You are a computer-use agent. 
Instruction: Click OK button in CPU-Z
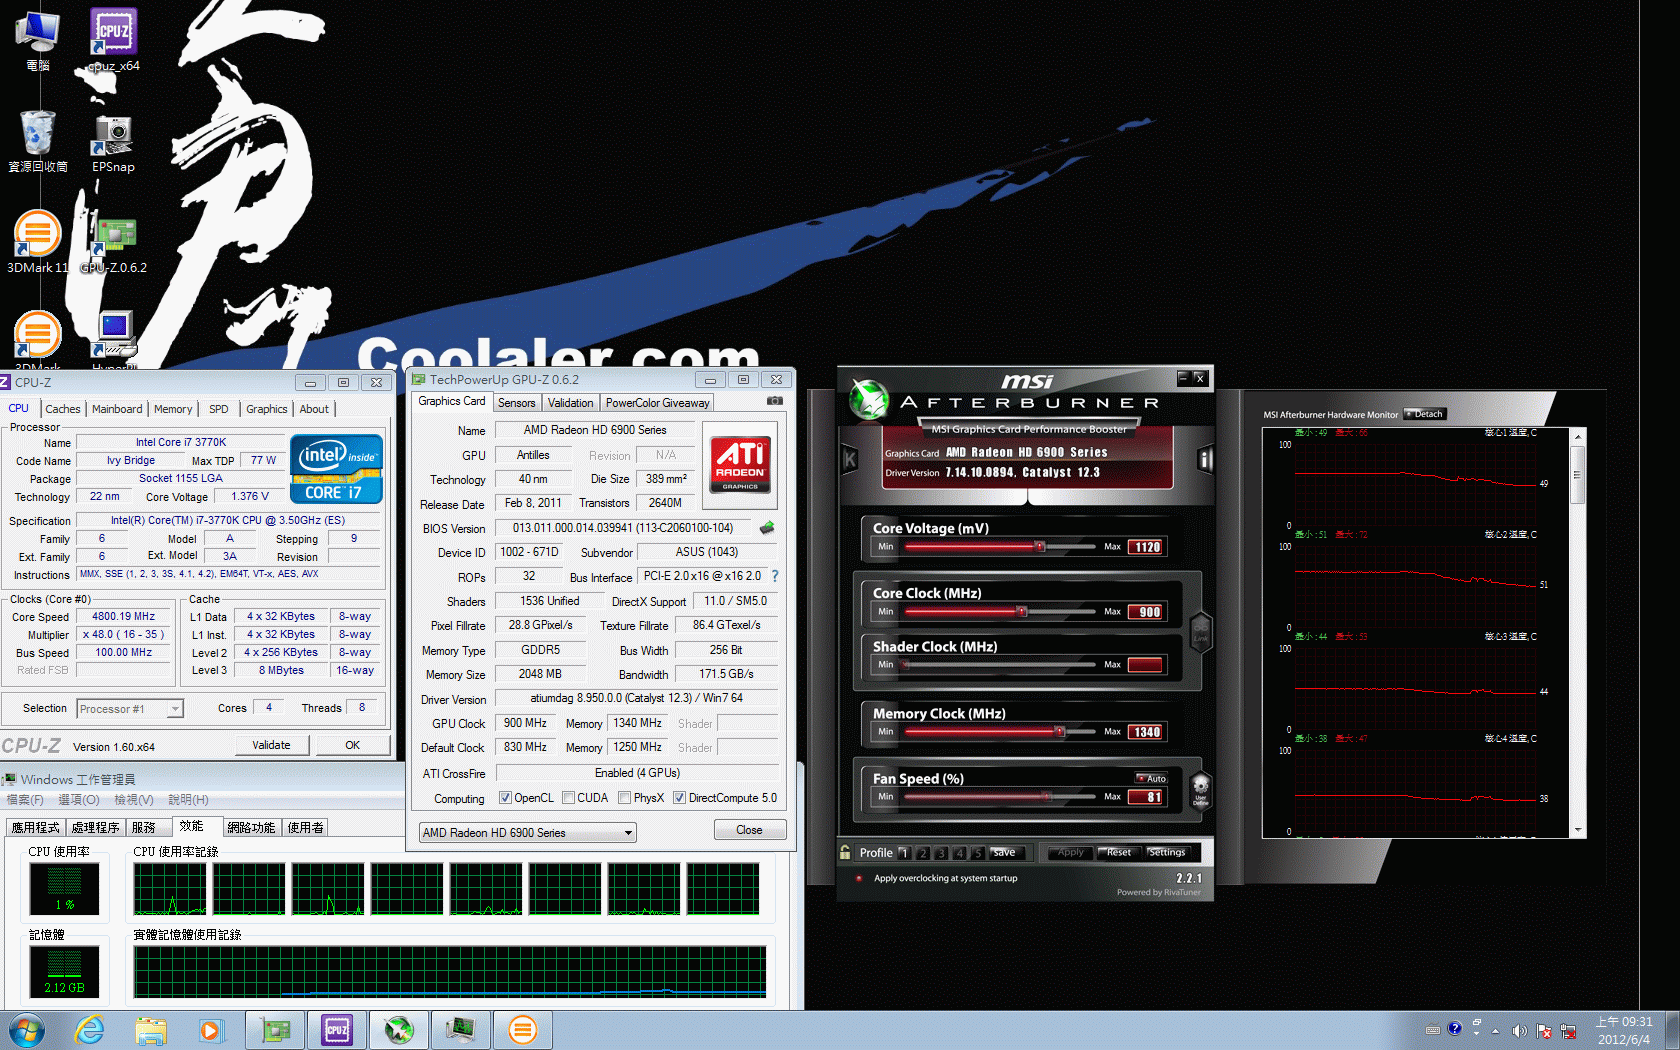353,745
